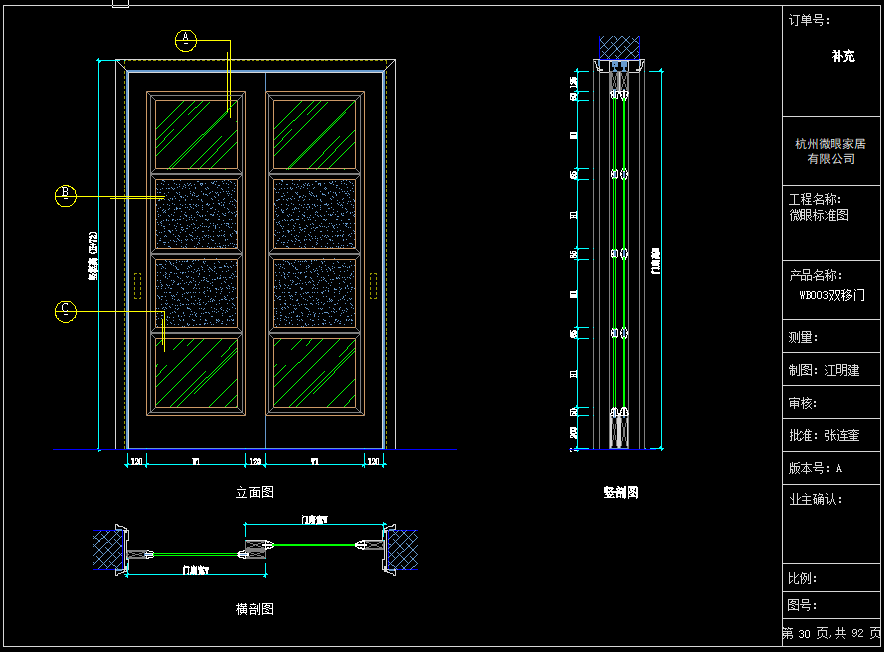The height and width of the screenshot is (652, 884).
Task: Click the company name 杭州微眼家居有限公司
Action: tap(830, 151)
